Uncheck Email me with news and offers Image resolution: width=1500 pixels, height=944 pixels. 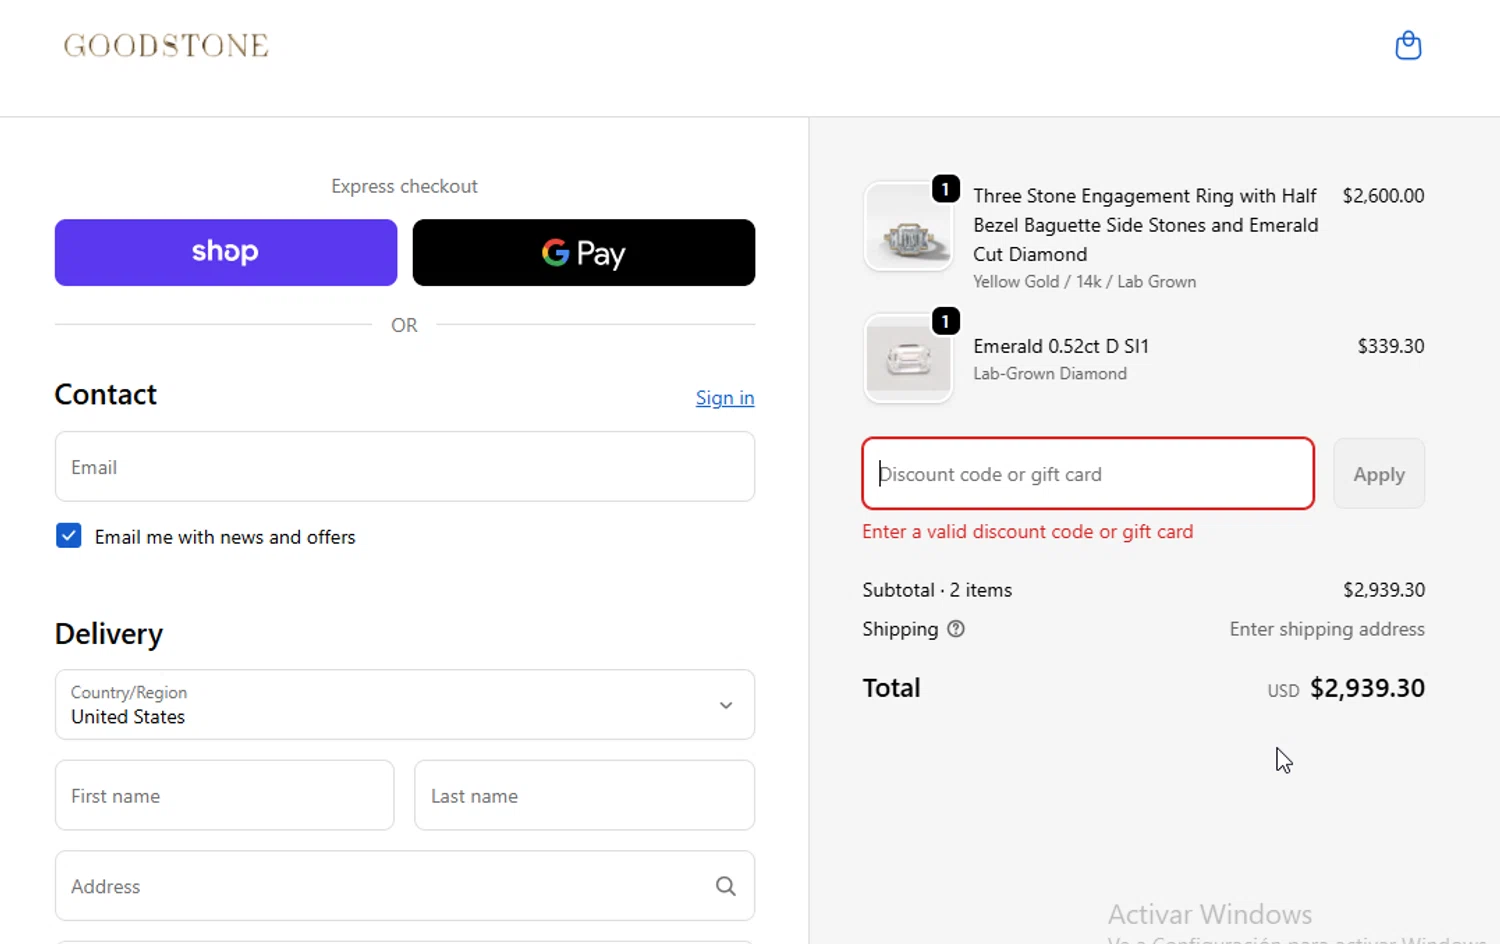69,536
